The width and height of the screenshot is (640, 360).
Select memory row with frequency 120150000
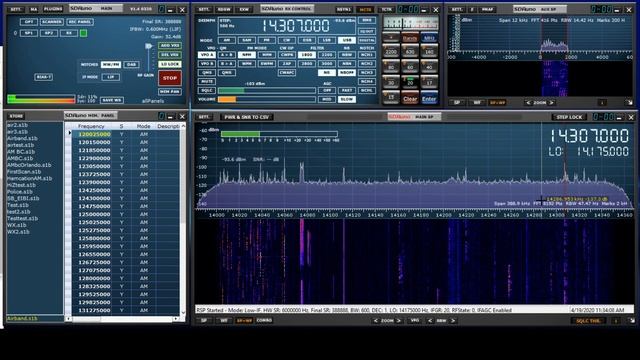pyautogui.click(x=125, y=142)
